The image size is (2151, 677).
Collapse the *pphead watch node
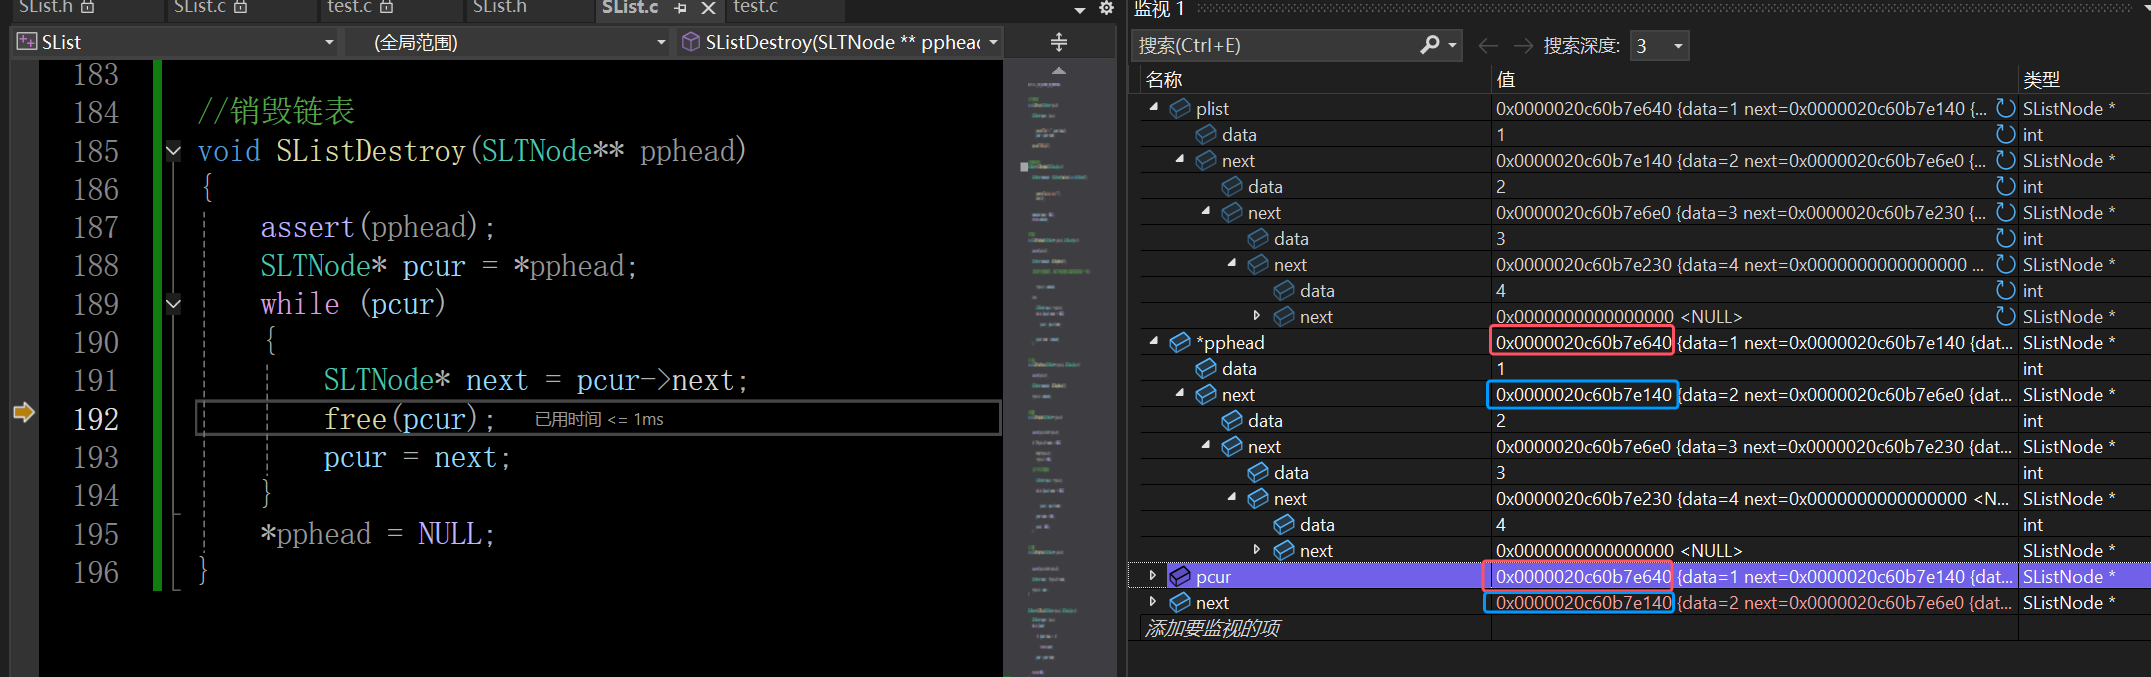click(x=1154, y=340)
